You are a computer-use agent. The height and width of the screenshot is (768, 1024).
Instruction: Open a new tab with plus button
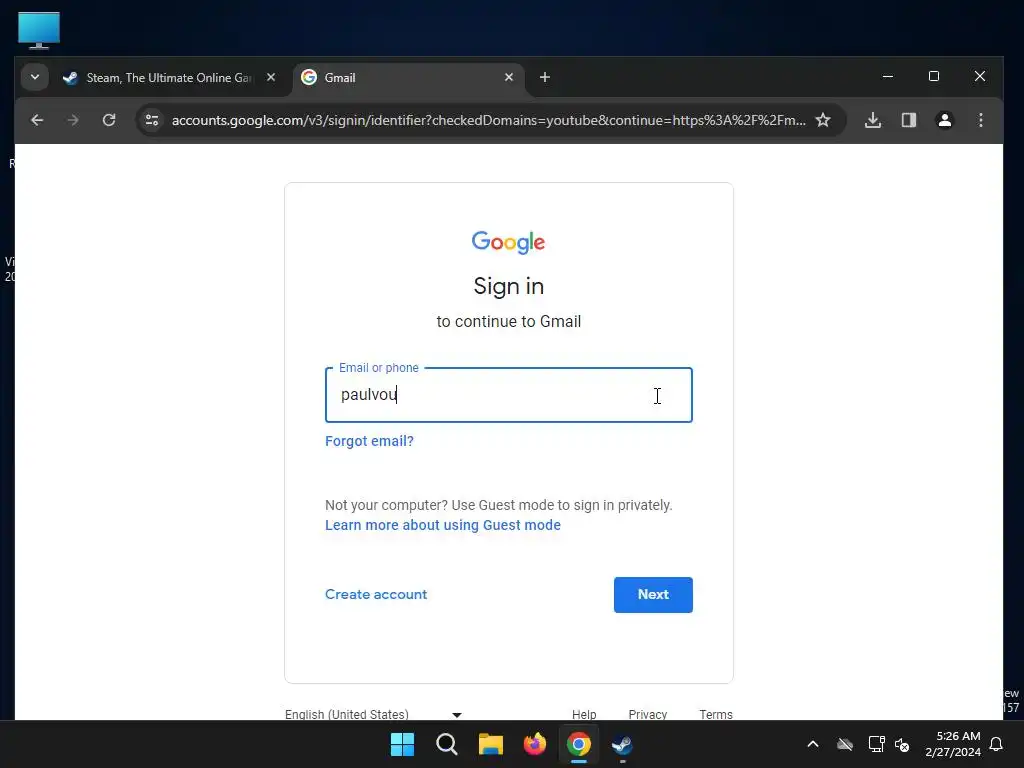click(545, 78)
